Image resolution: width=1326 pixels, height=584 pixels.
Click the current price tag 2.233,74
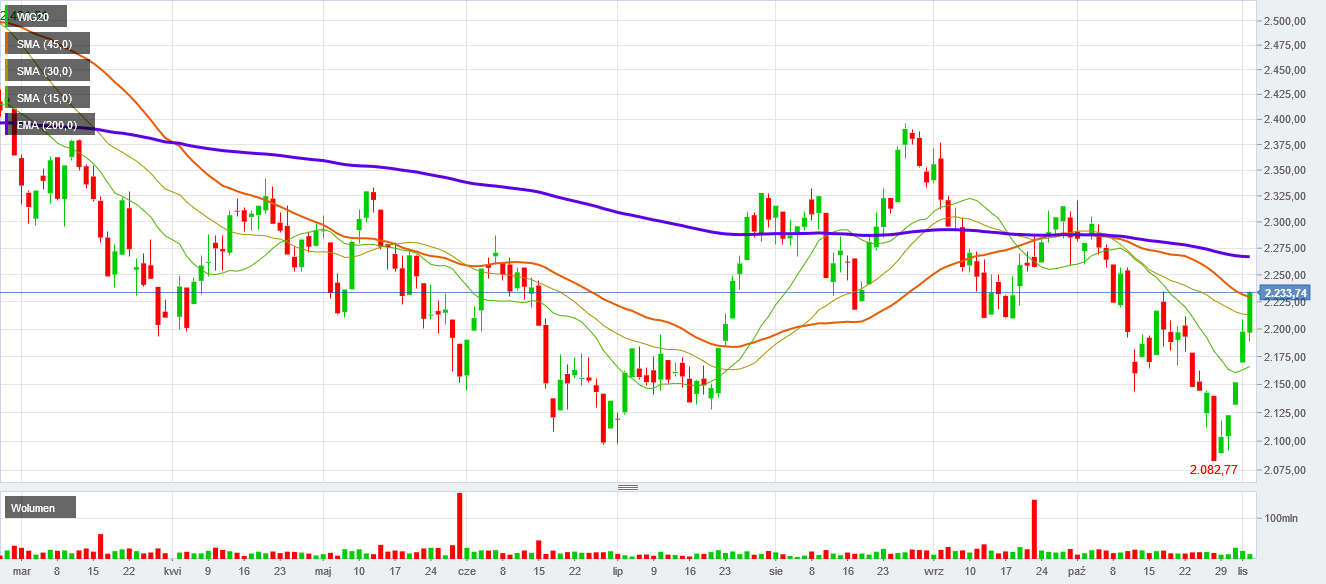point(1285,293)
